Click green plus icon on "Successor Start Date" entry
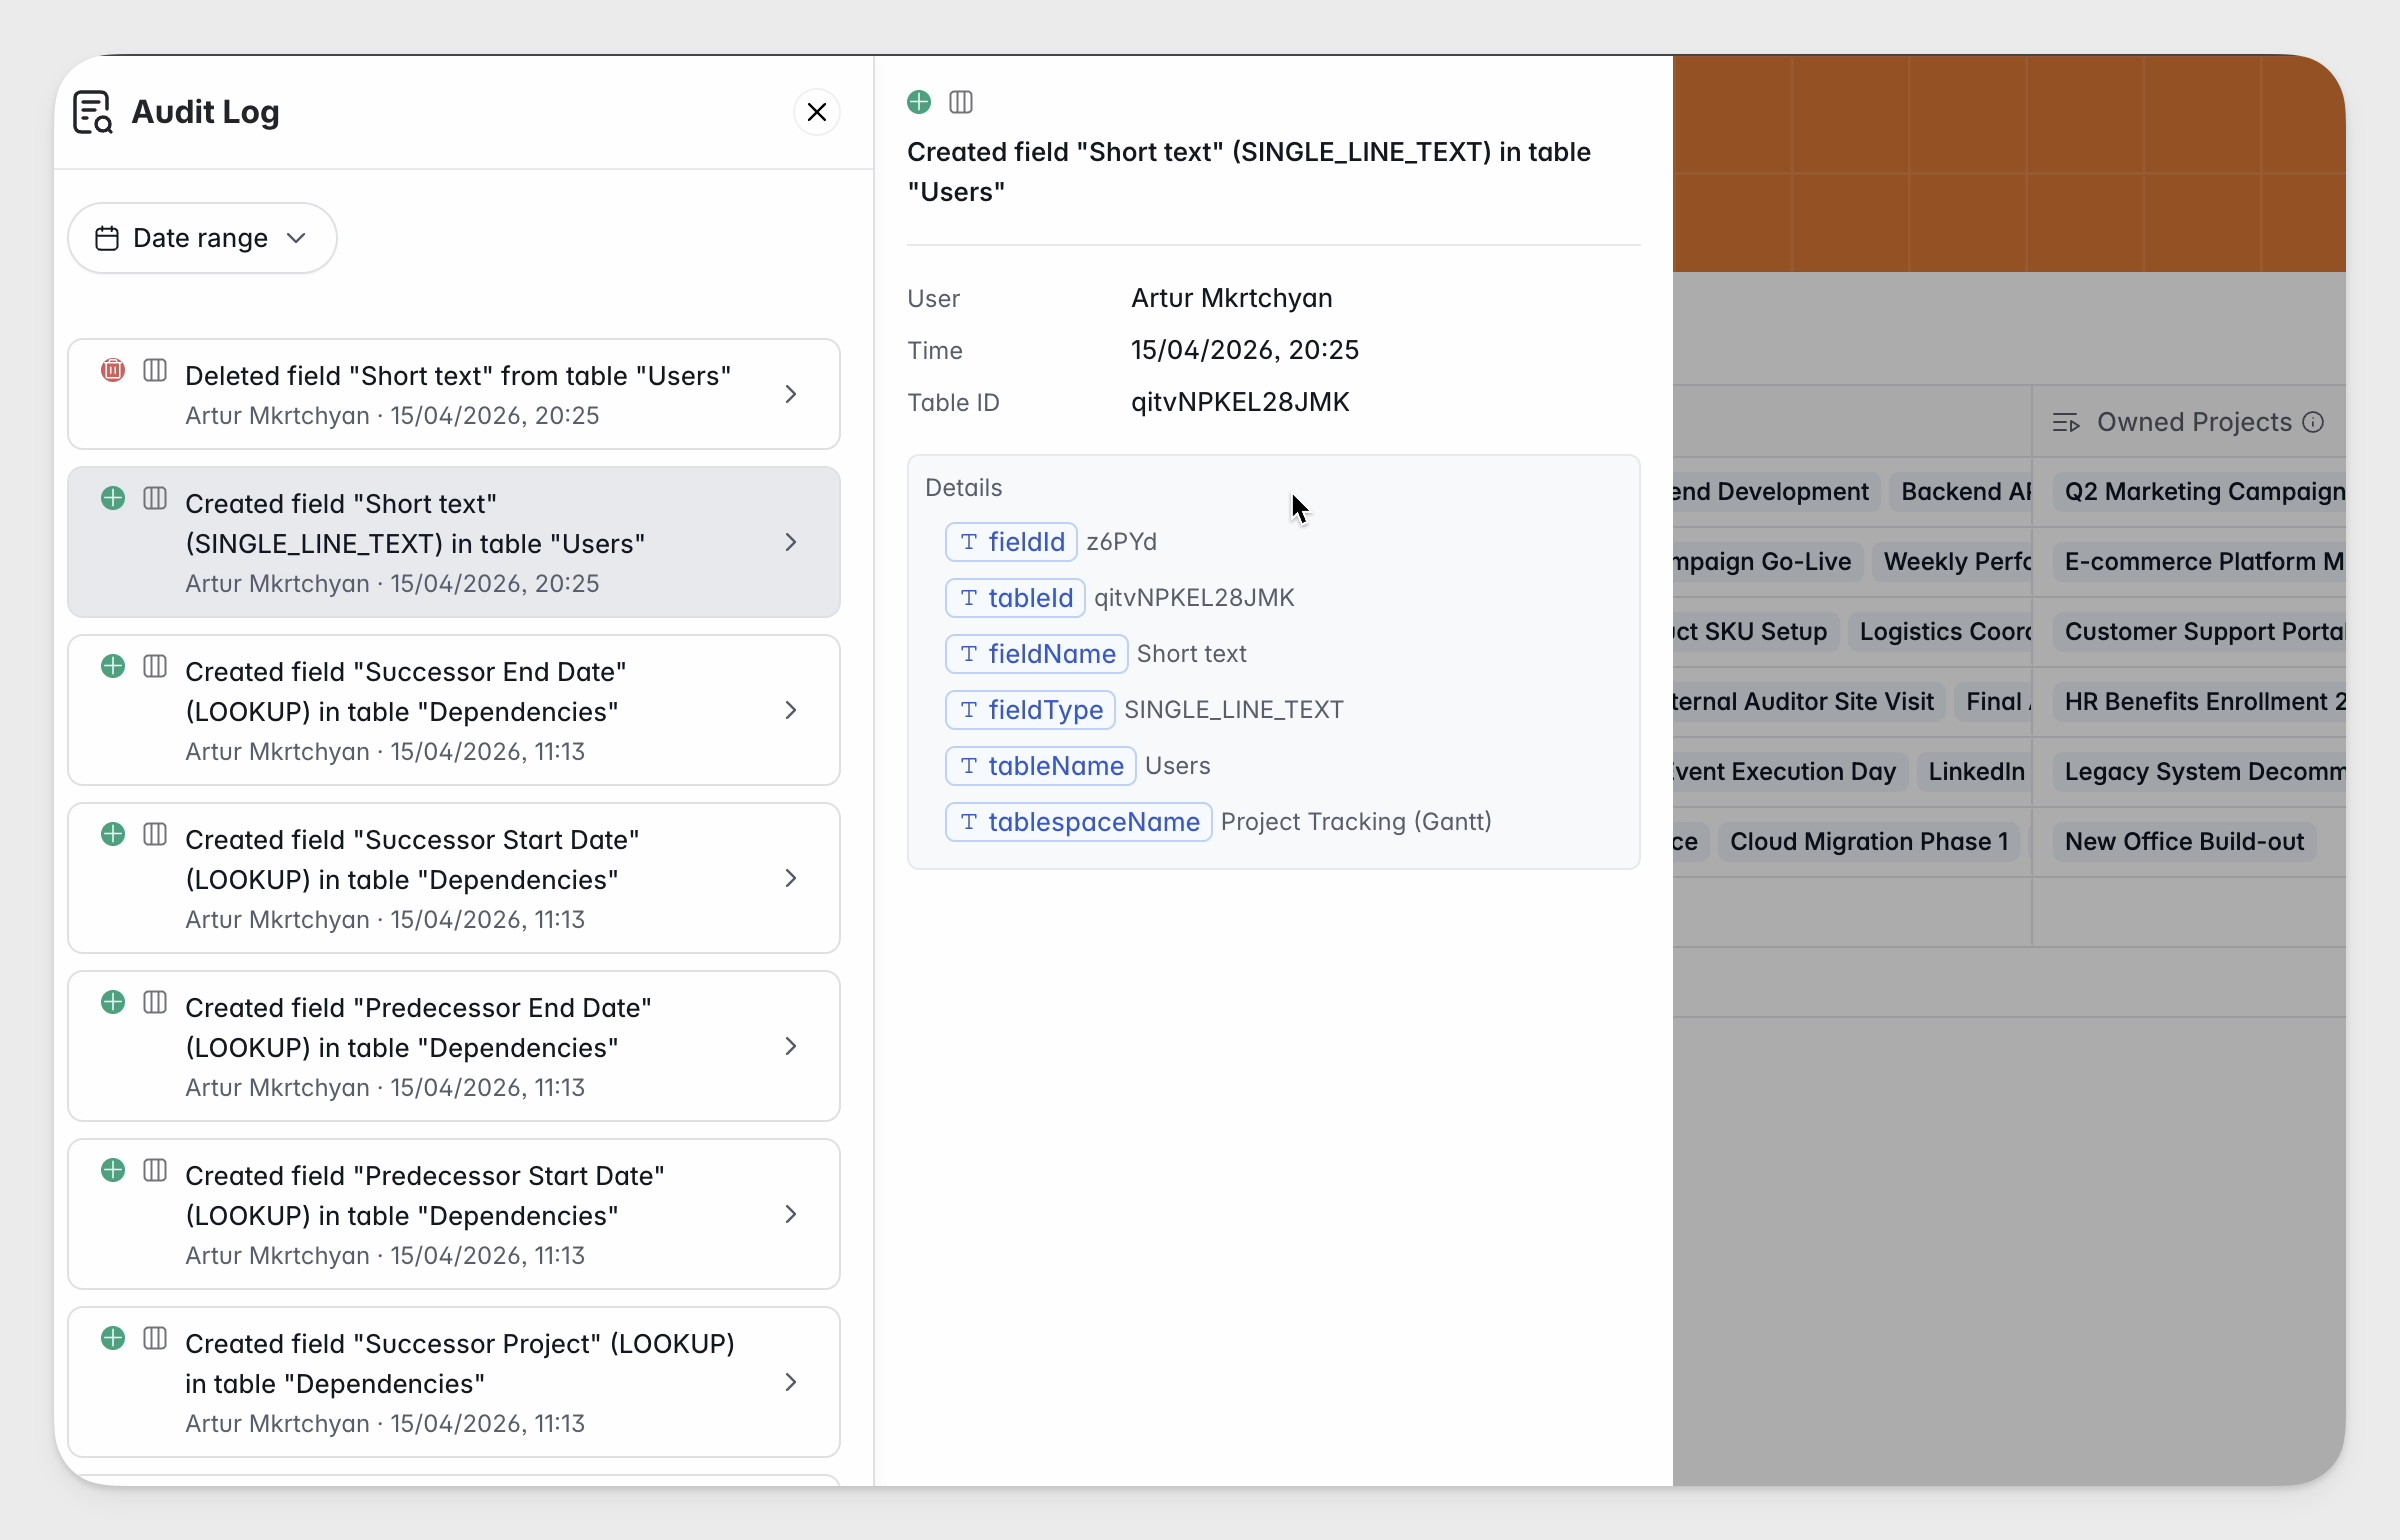 point(113,834)
